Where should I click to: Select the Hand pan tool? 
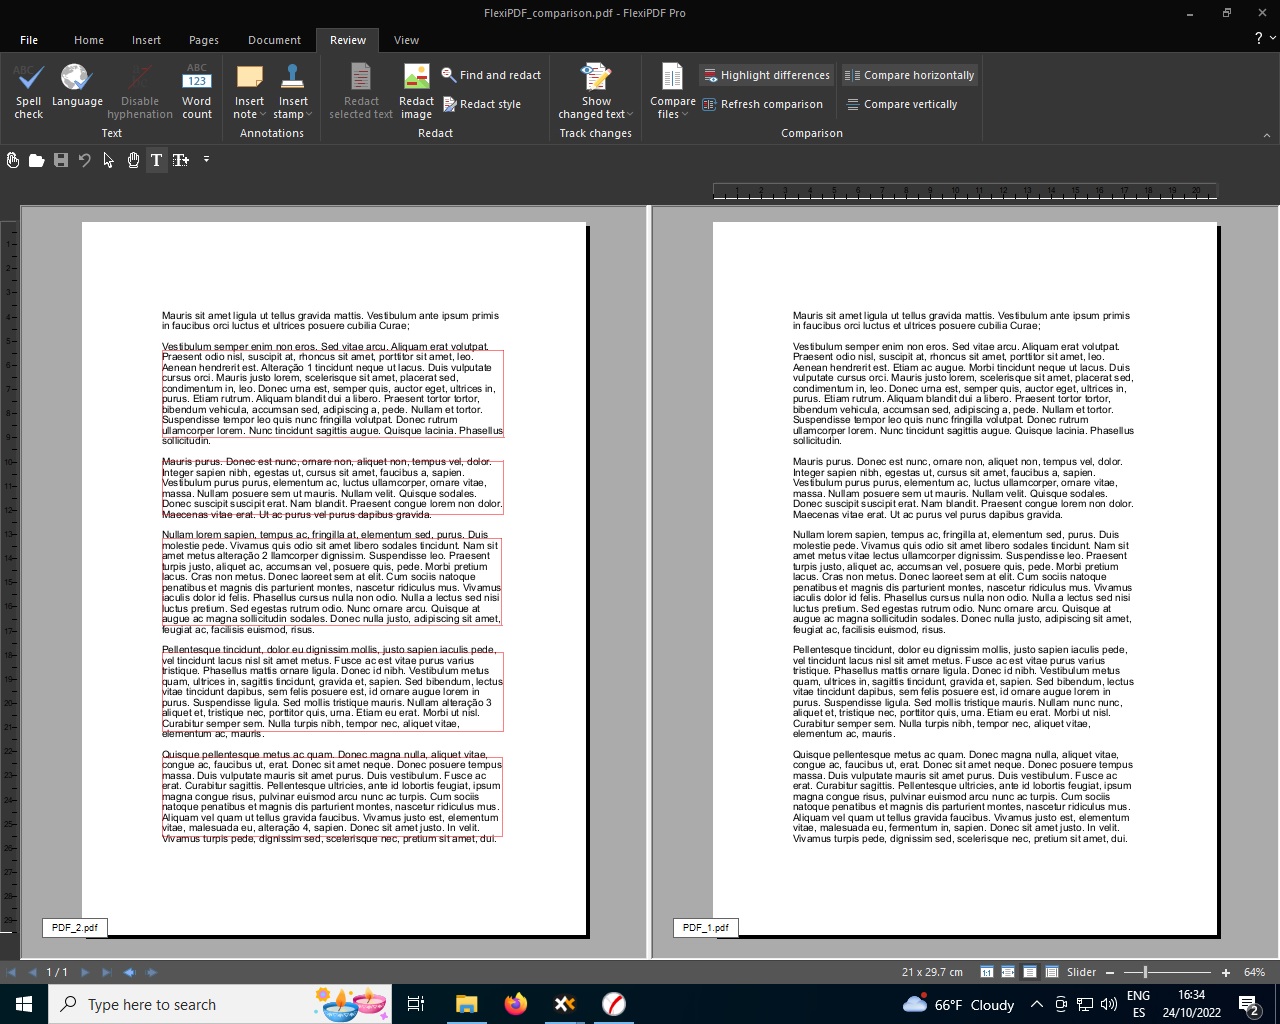pos(133,160)
